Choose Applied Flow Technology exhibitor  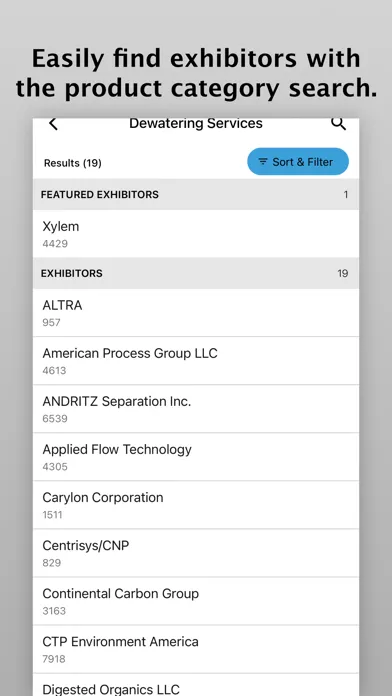[x=196, y=457]
